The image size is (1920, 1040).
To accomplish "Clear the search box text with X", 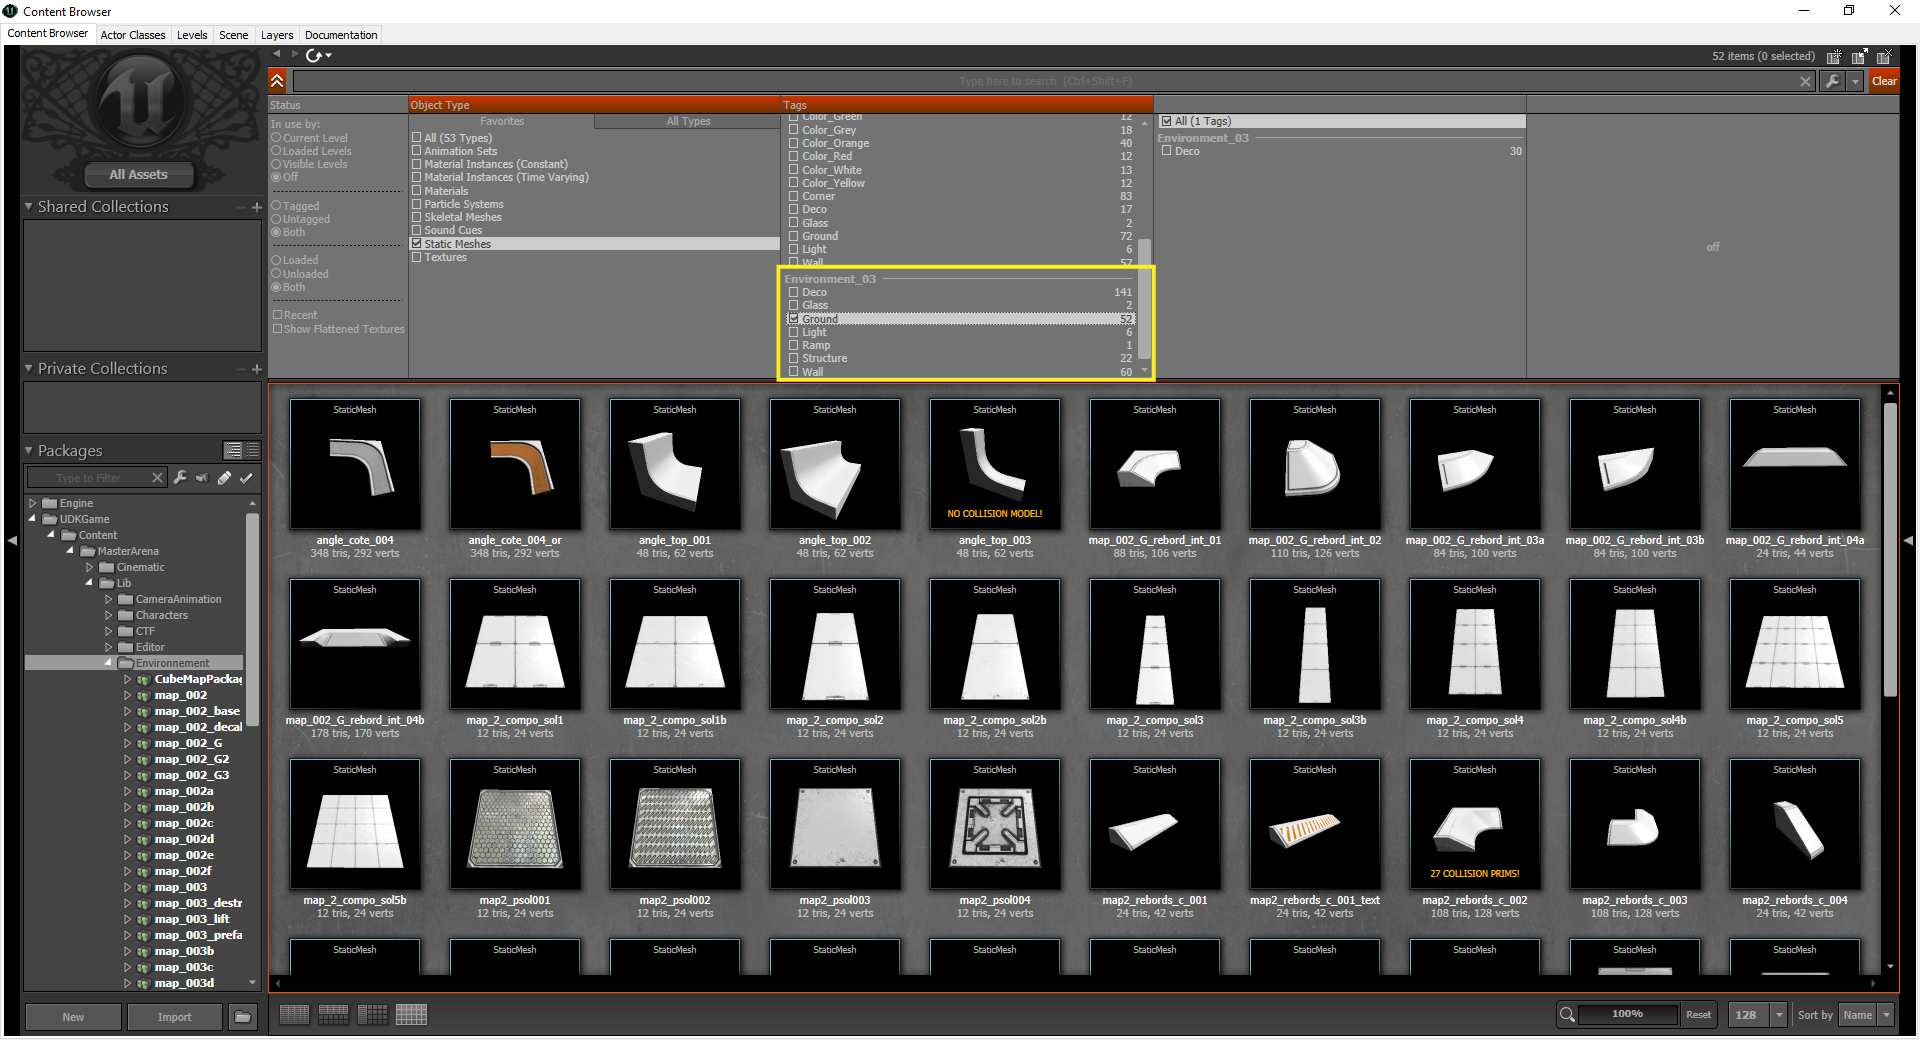I will [x=1805, y=81].
